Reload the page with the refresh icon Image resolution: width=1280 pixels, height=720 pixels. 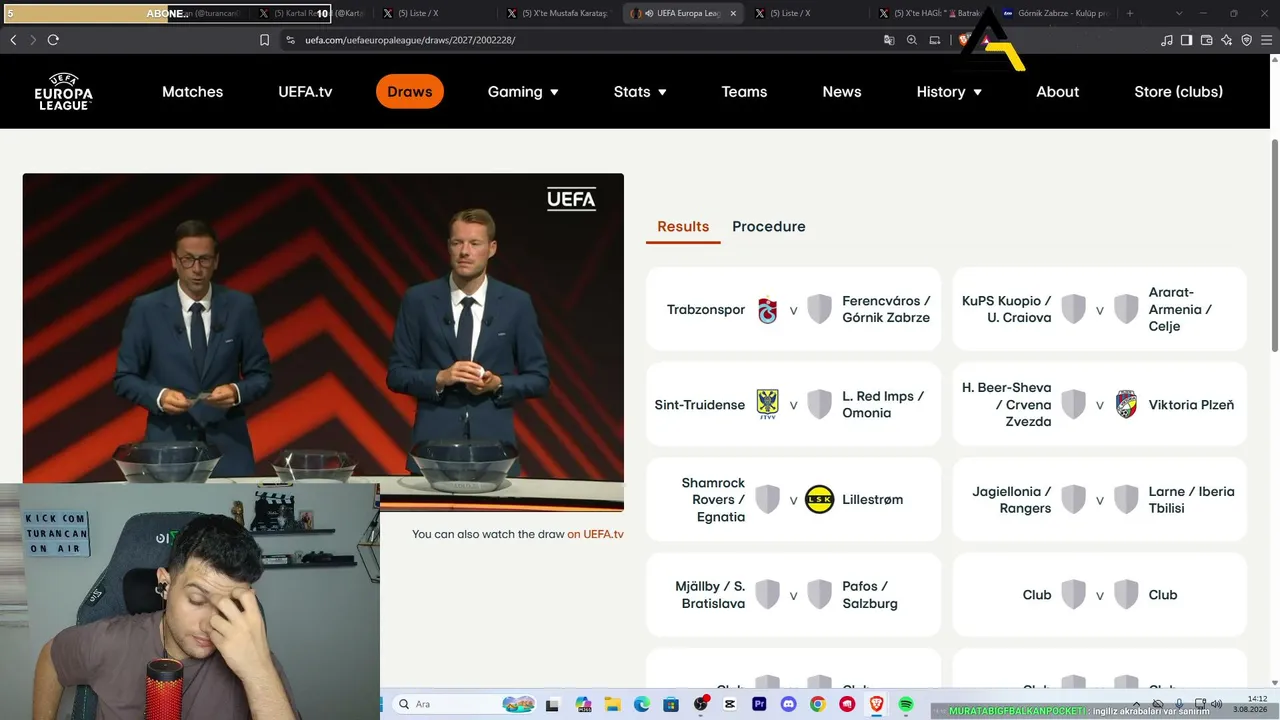[53, 40]
